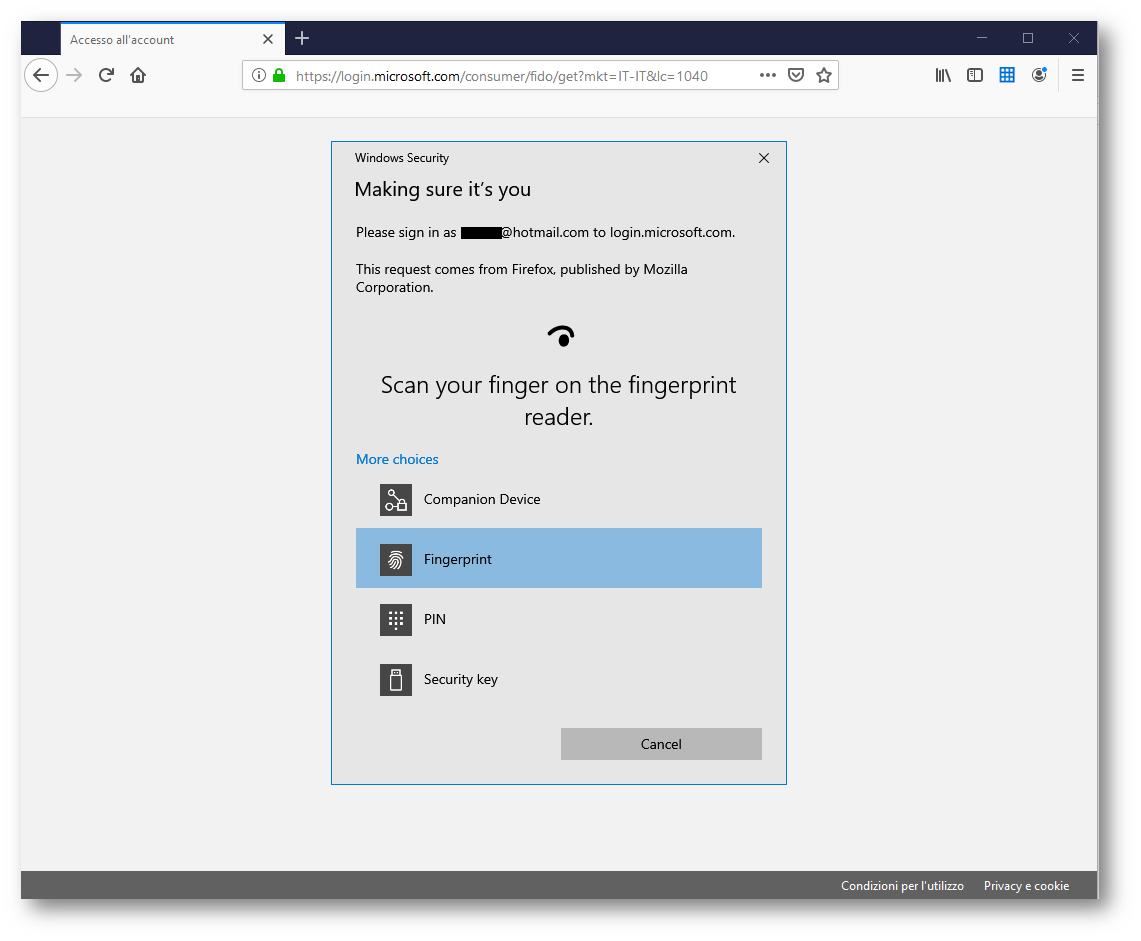Click the 'Scan your finger' instruction text
The width and height of the screenshot is (1141, 941).
tap(558, 400)
